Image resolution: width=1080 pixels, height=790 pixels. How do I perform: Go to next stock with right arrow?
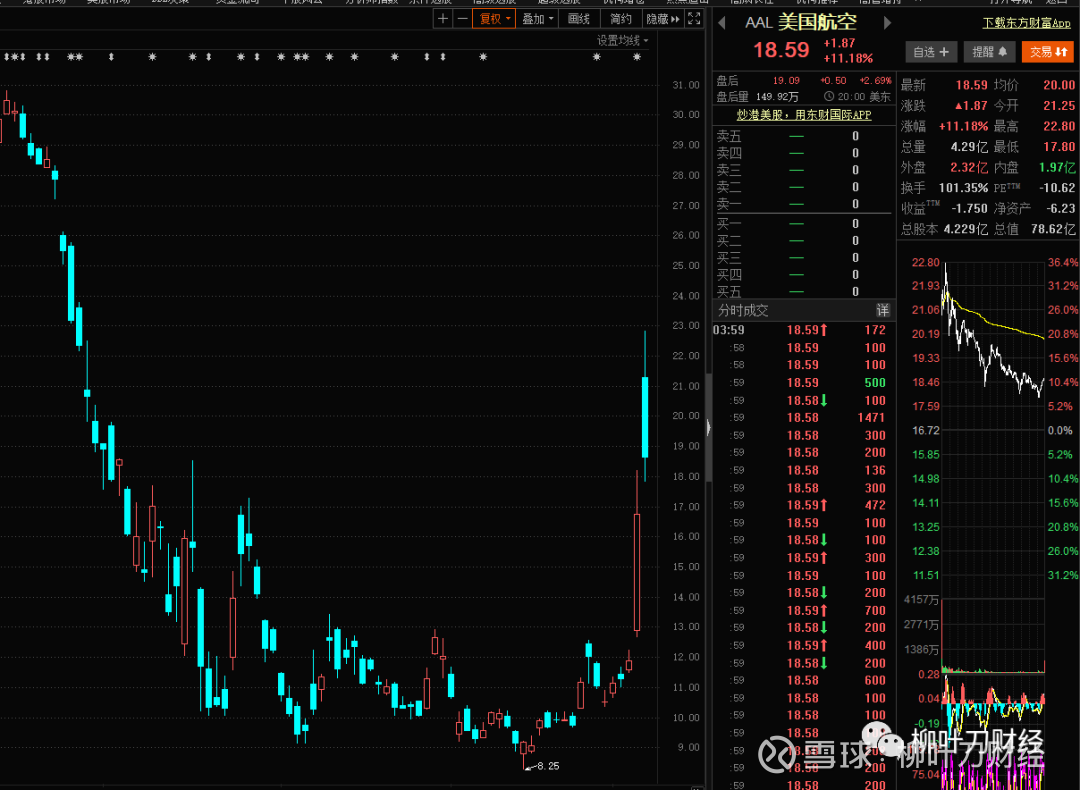(x=887, y=23)
